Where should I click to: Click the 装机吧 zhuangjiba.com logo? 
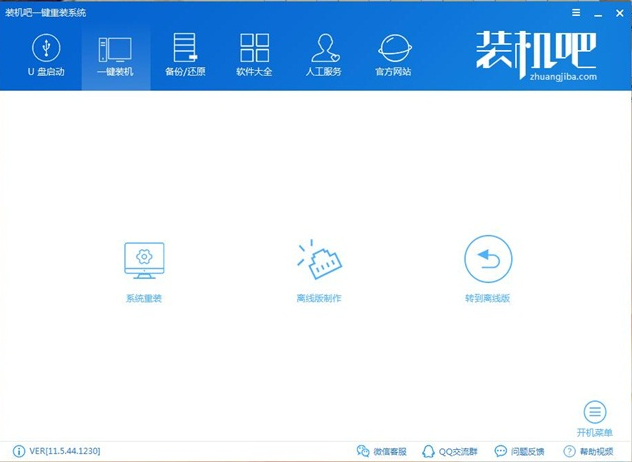coord(536,56)
